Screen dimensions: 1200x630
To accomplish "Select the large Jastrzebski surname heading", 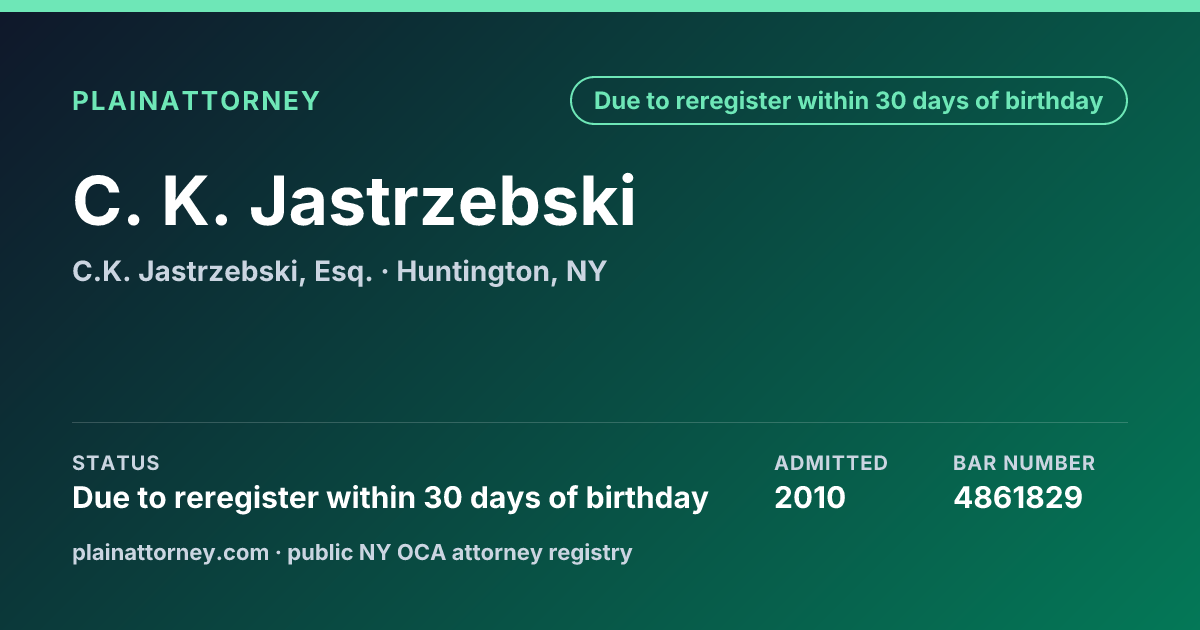I will [444, 201].
